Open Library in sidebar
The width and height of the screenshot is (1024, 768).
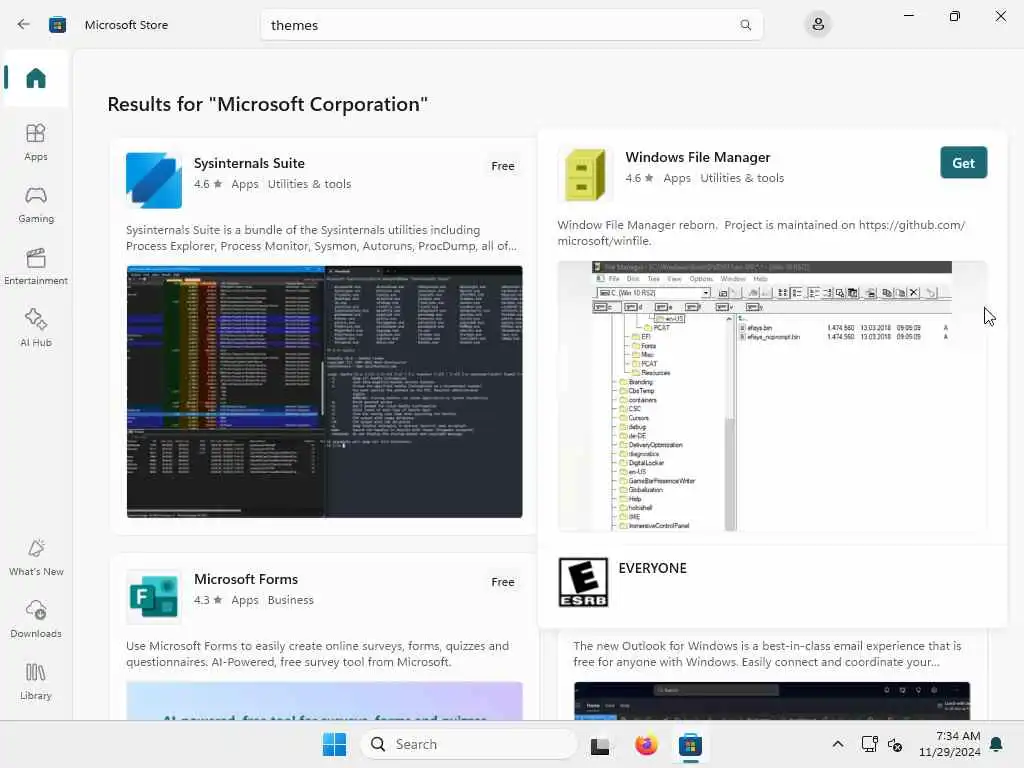36,682
